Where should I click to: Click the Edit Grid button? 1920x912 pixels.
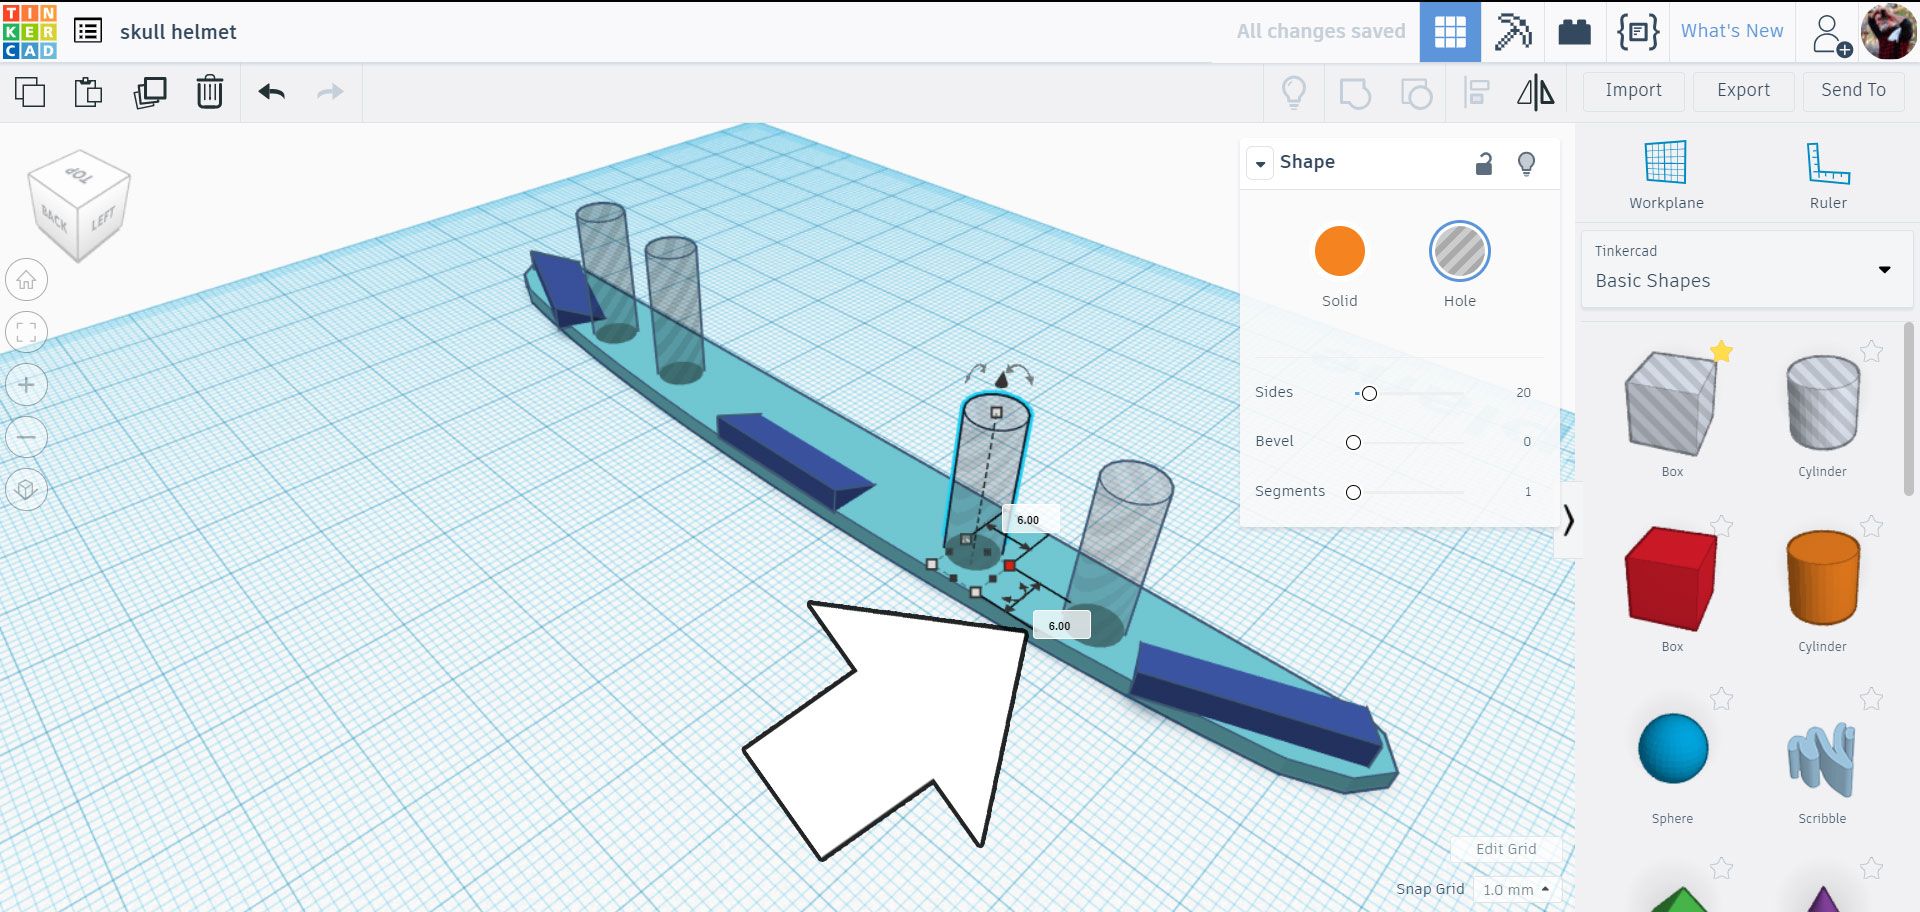tap(1506, 849)
